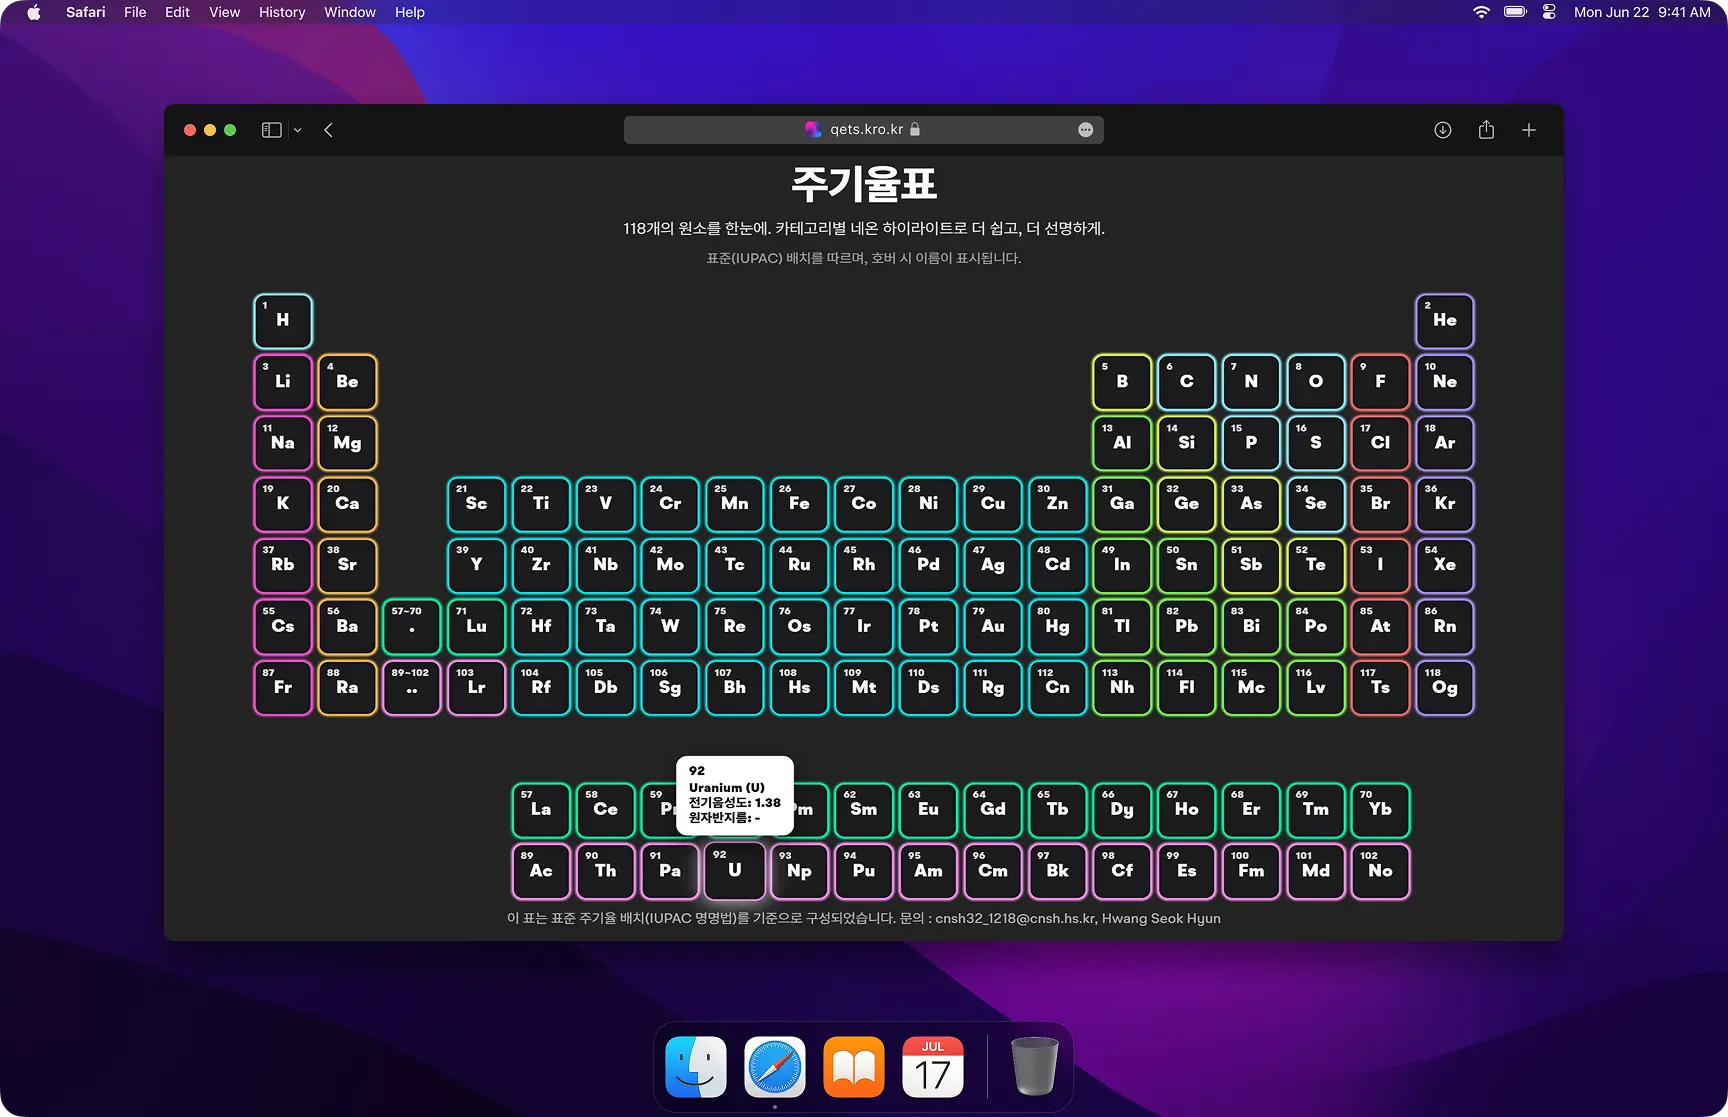Click the Wi-Fi status icon
Viewport: 1728px width, 1117px height.
[1481, 12]
